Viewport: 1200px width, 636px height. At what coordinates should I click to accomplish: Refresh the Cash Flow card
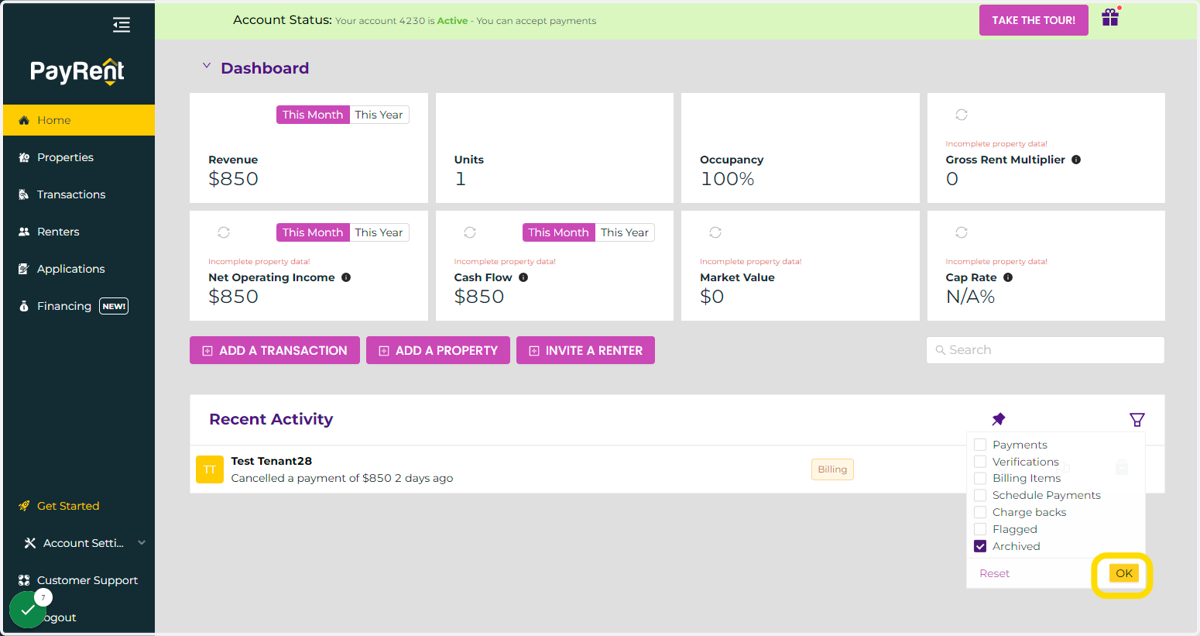tap(469, 232)
